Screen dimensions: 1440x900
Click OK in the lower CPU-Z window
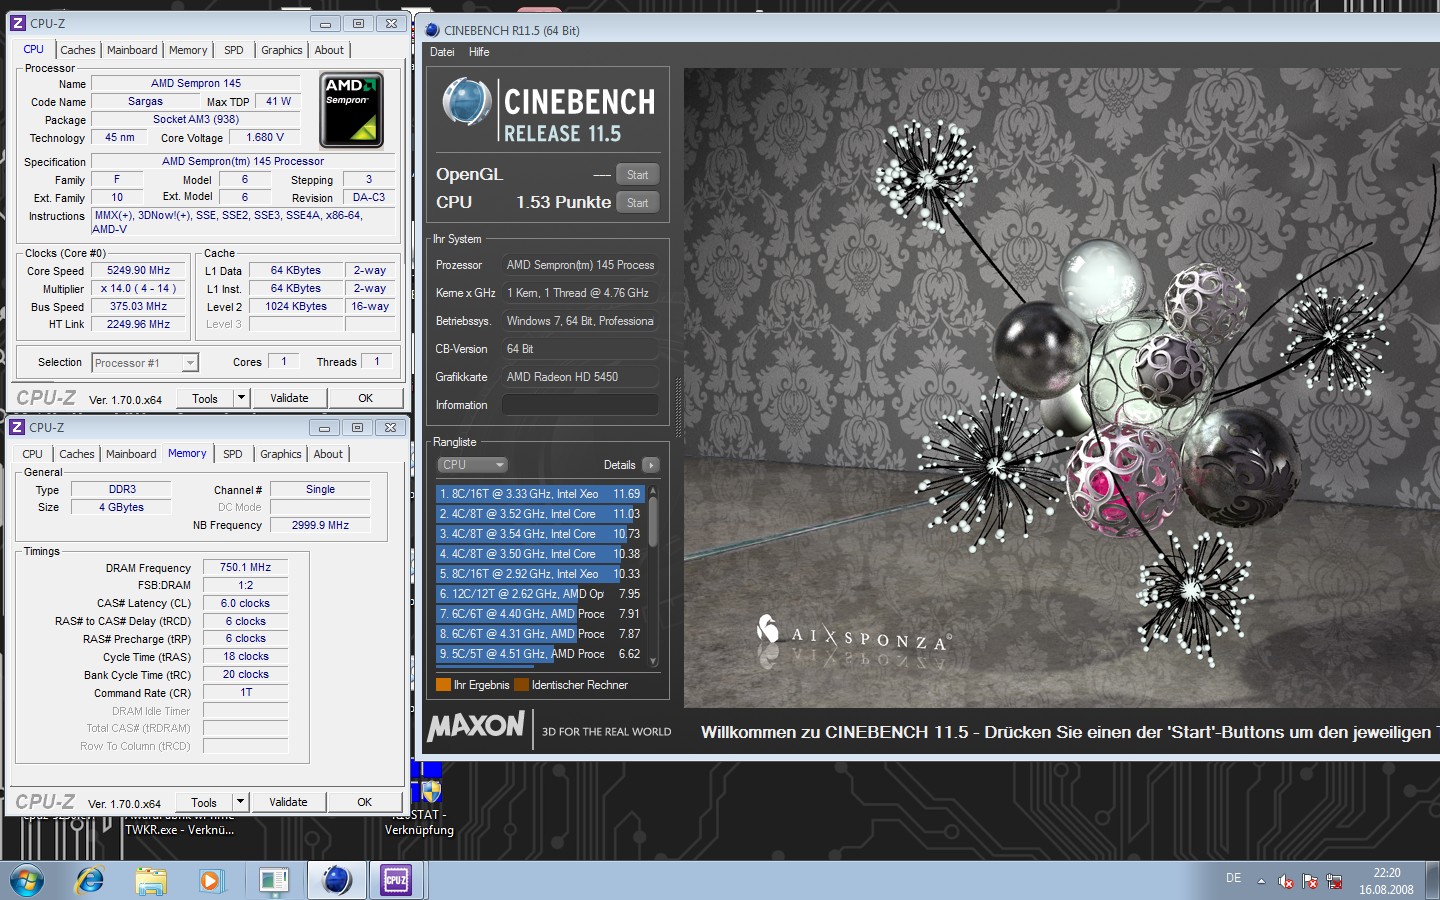pyautogui.click(x=365, y=802)
